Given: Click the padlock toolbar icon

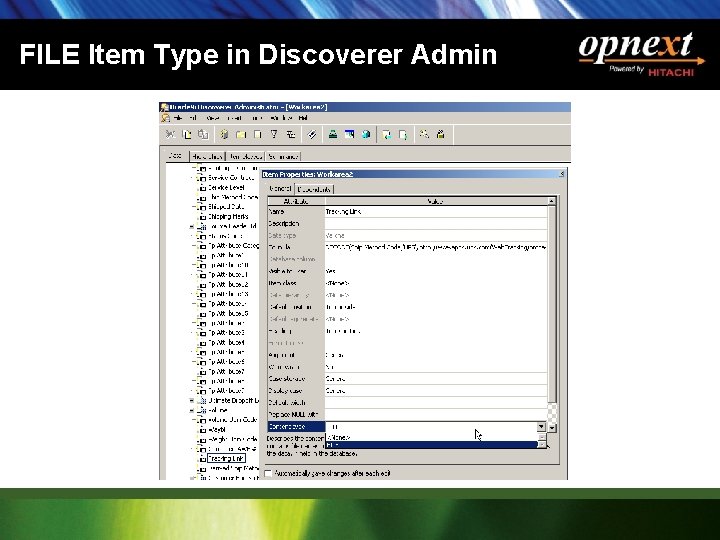Looking at the screenshot, I should 441,134.
